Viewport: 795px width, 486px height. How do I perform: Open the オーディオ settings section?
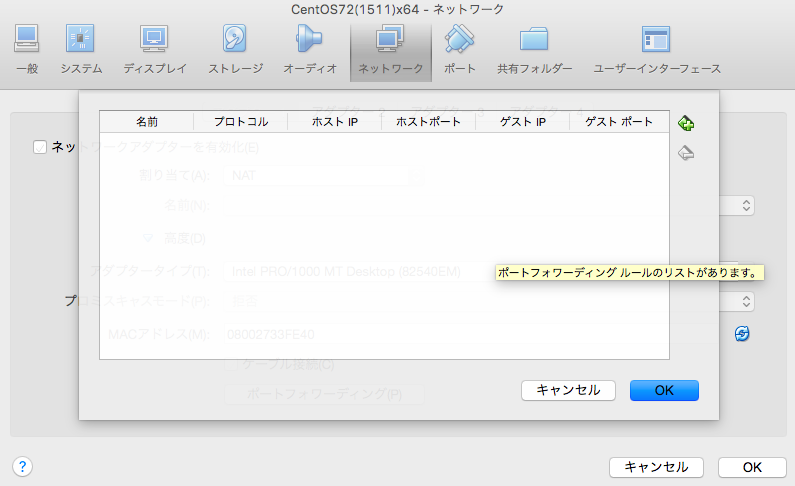310,50
